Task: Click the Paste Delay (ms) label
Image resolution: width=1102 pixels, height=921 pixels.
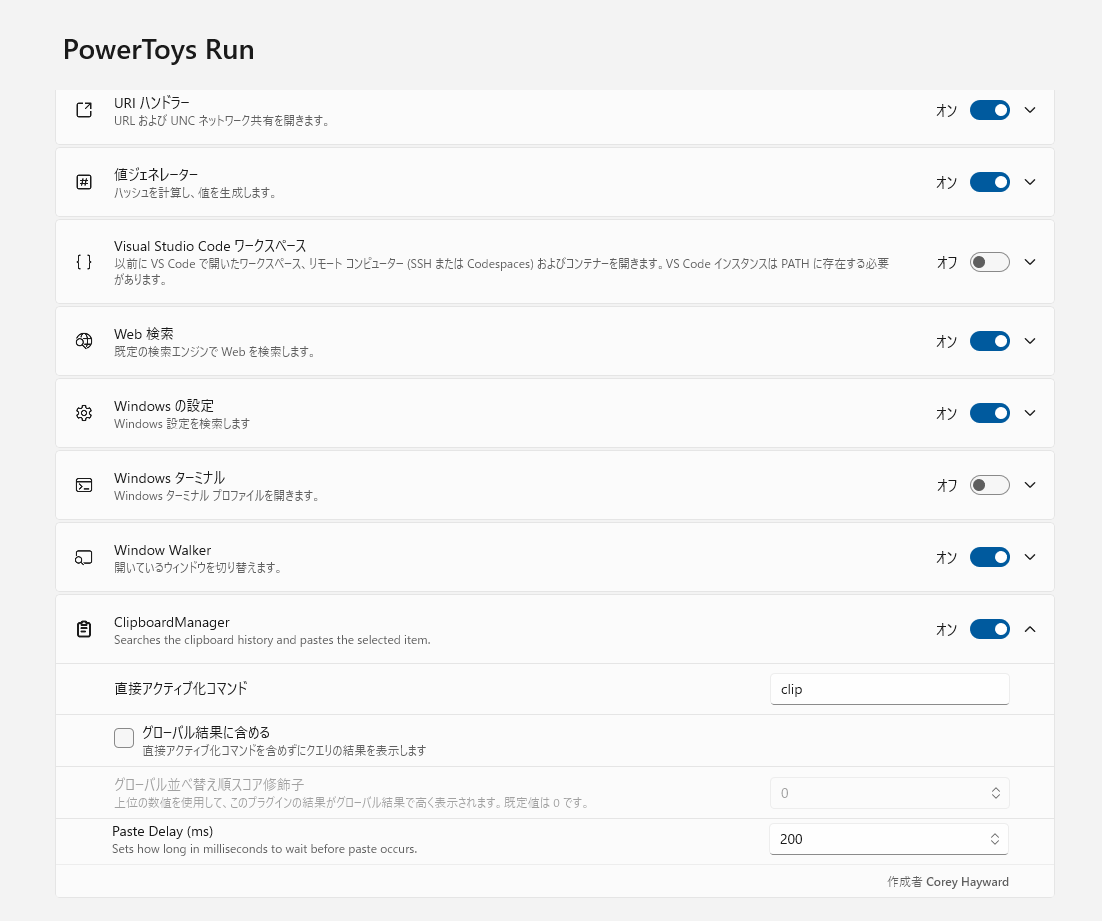Action: [x=162, y=831]
